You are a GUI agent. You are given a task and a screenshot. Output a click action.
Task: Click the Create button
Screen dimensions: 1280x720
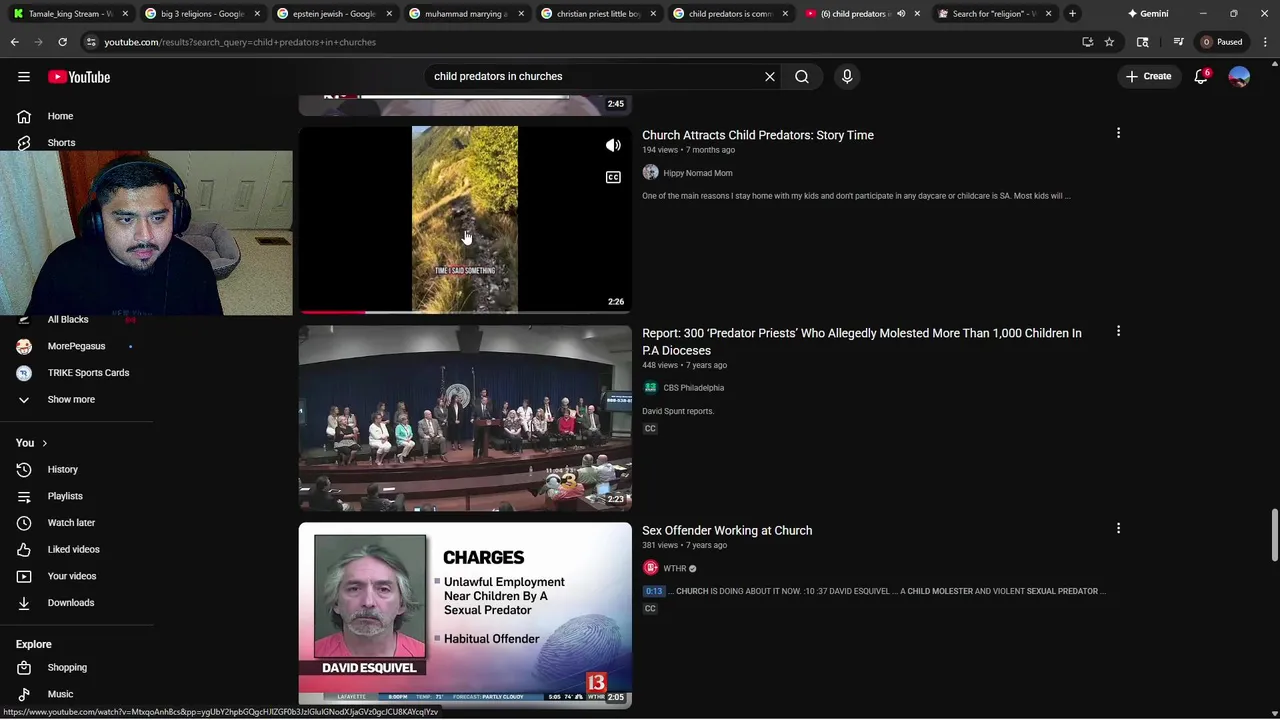(x=1148, y=76)
